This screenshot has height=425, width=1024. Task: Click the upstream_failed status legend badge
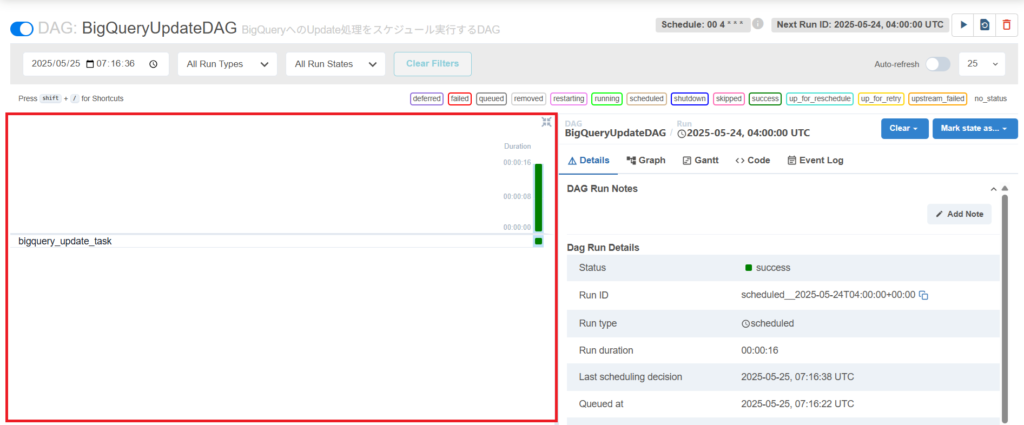click(x=938, y=99)
